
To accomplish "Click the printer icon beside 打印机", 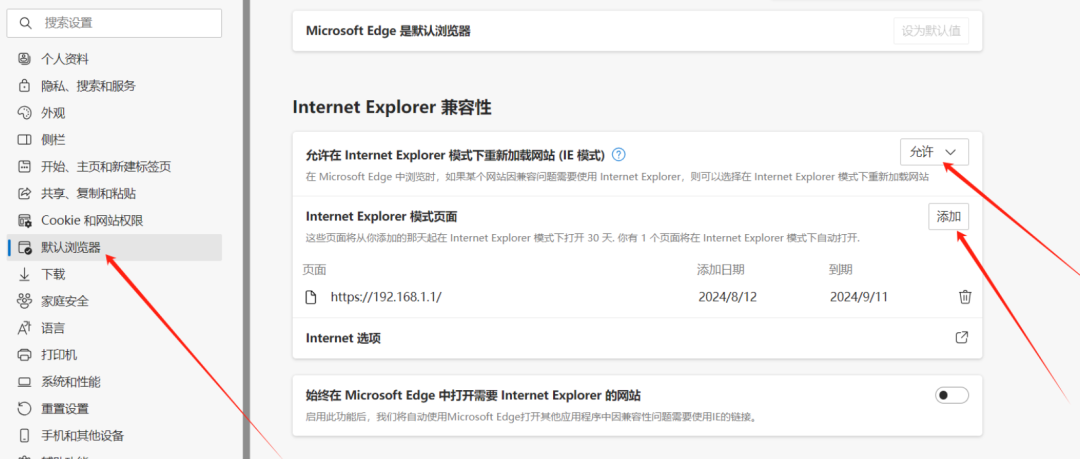I will 25,355.
